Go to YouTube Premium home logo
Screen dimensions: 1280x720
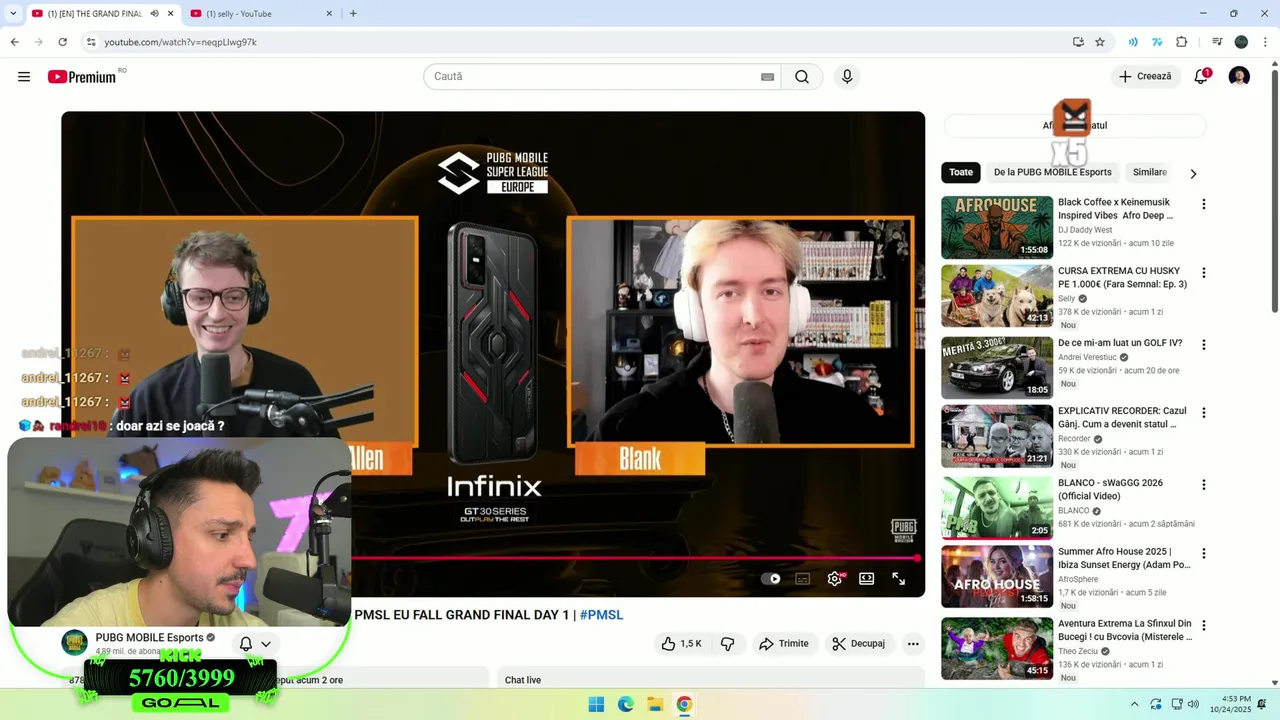82,77
